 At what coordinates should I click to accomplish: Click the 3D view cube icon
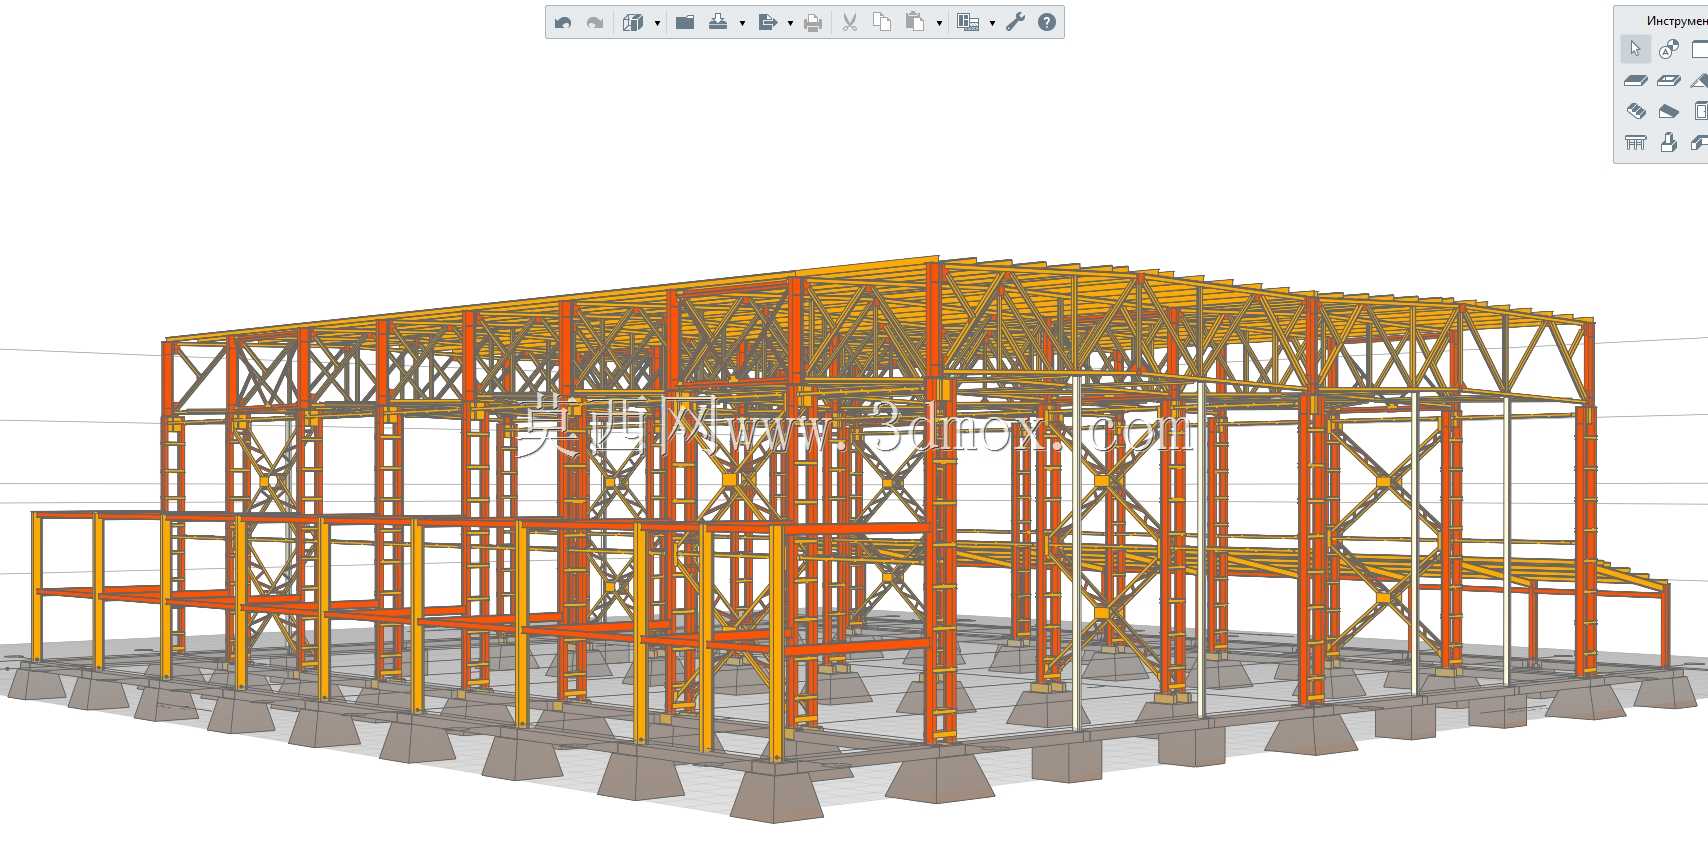tap(633, 22)
